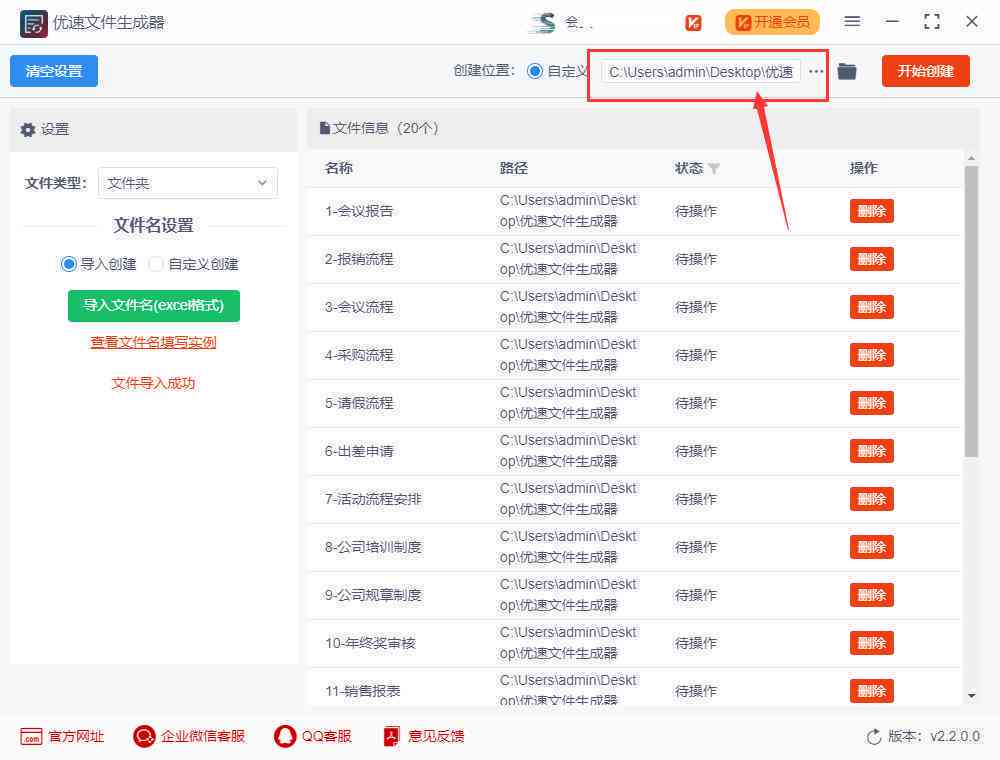Click the 文件导入成功 status message
This screenshot has width=1000, height=760.
point(153,383)
